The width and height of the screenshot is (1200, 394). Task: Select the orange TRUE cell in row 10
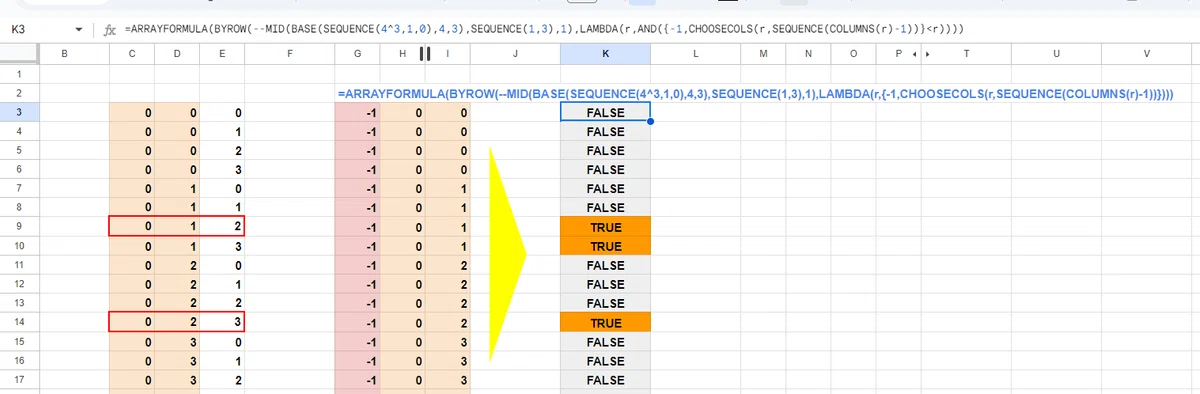pos(606,246)
